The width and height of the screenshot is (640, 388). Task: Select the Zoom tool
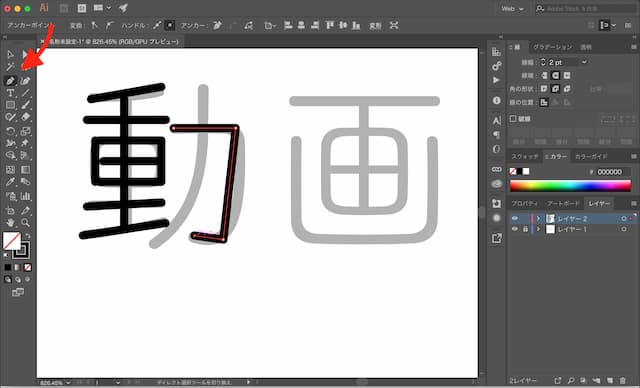pos(25,223)
